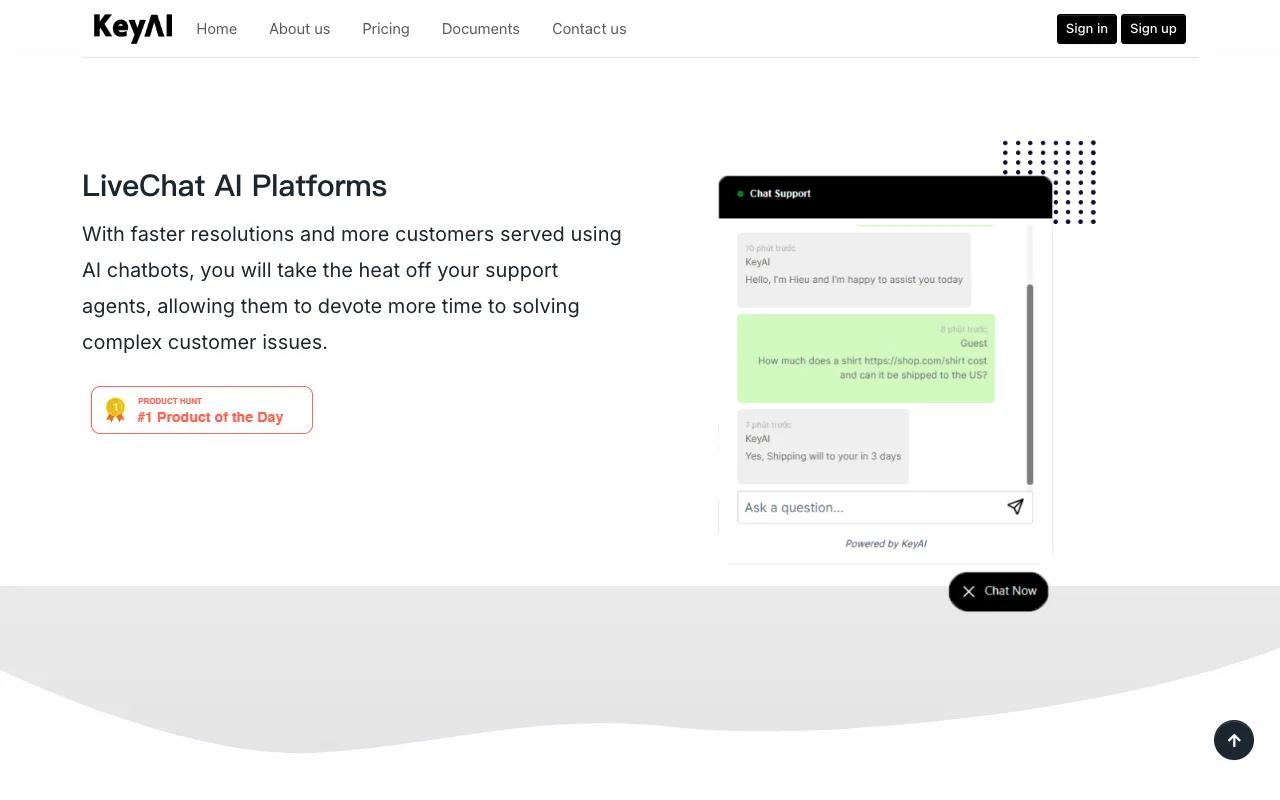Follow the Powered by KeyAI link
This screenshot has height=800, width=1280.
[x=885, y=544]
